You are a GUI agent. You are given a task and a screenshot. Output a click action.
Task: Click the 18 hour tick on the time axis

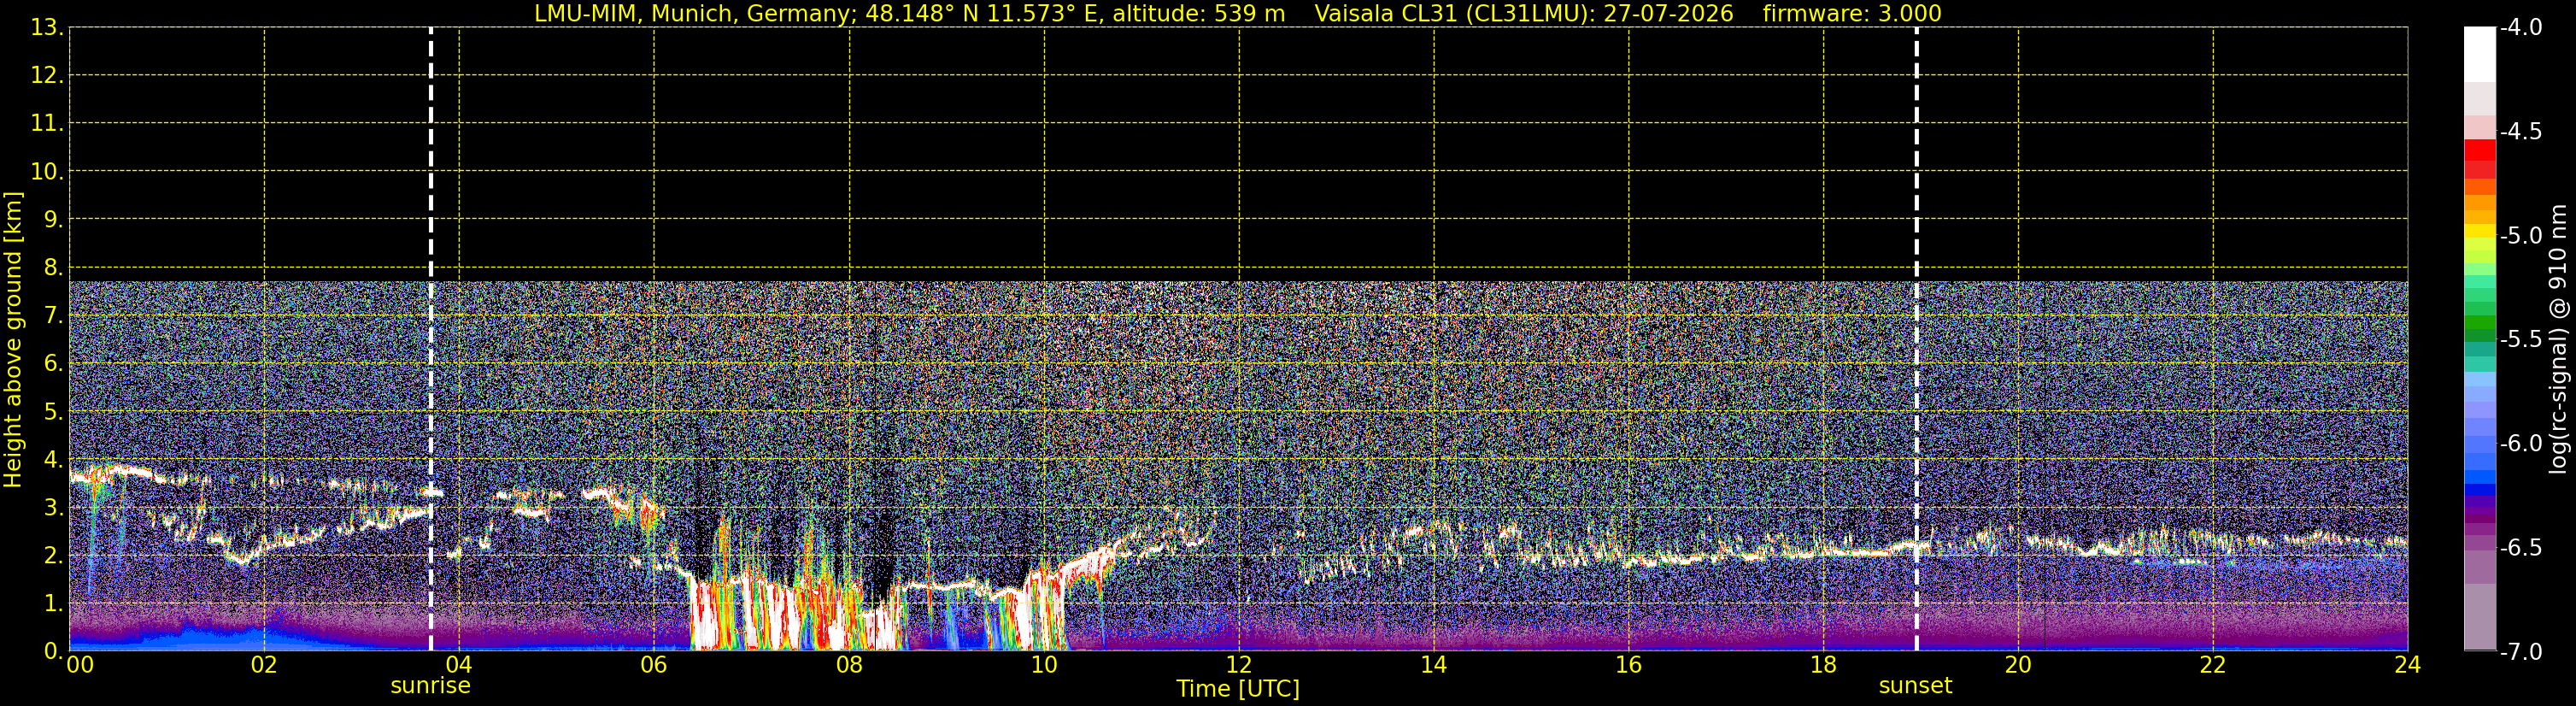pos(1823,666)
